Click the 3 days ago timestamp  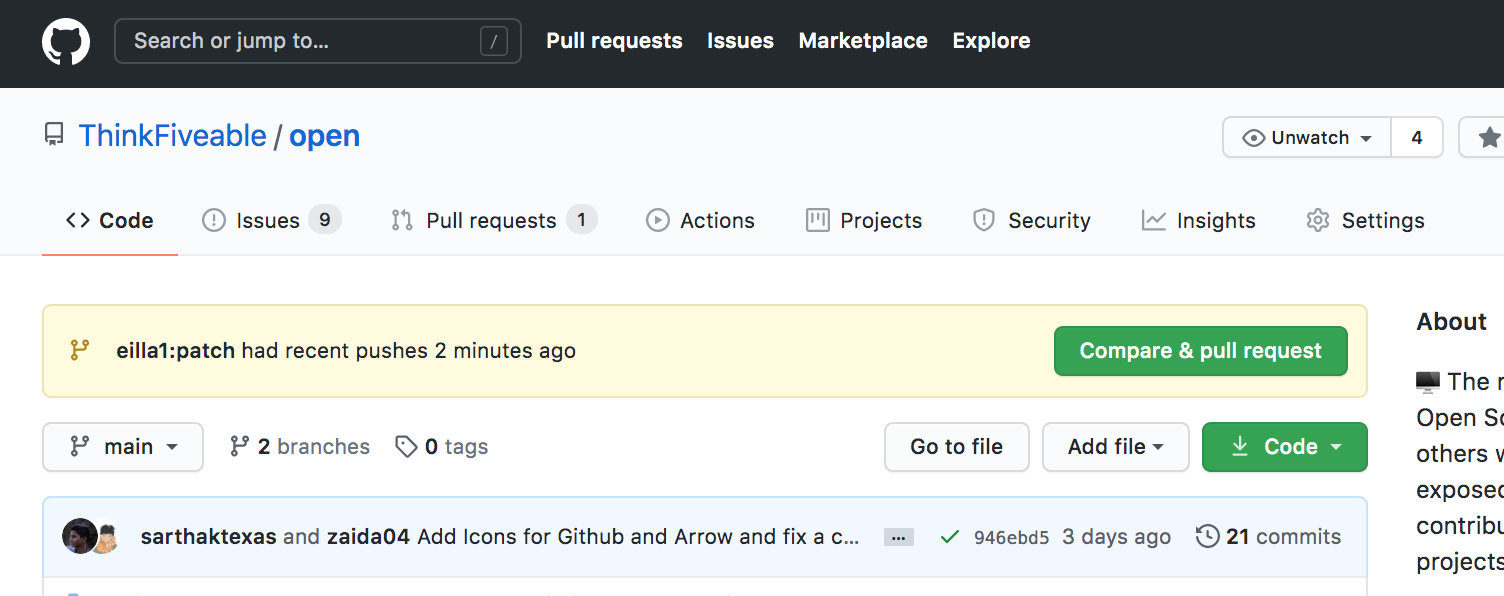click(1116, 537)
